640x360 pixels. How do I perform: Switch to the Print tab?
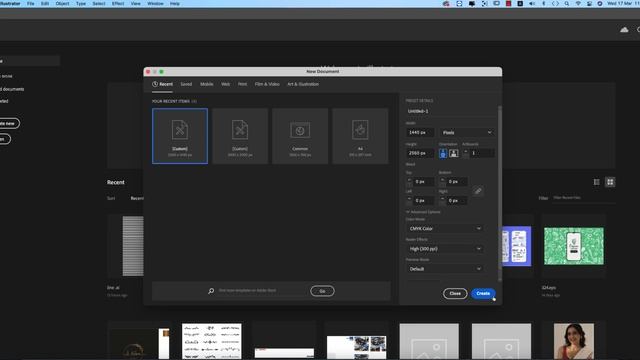(x=242, y=84)
